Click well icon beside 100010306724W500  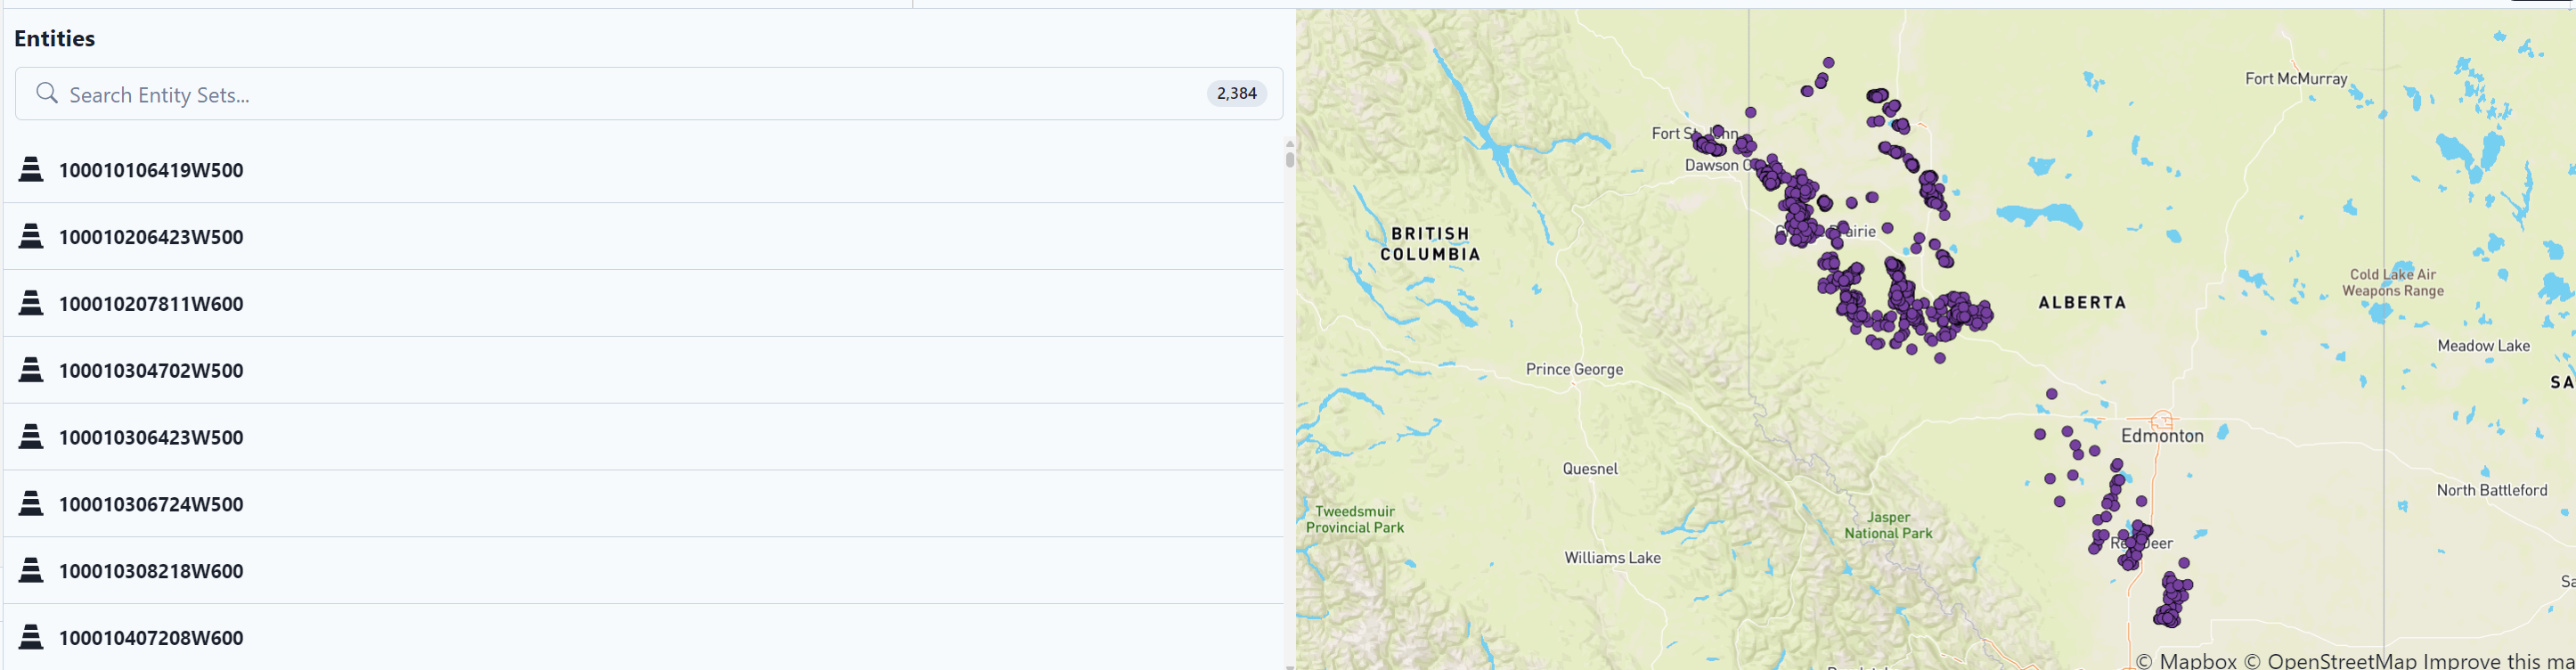(31, 504)
